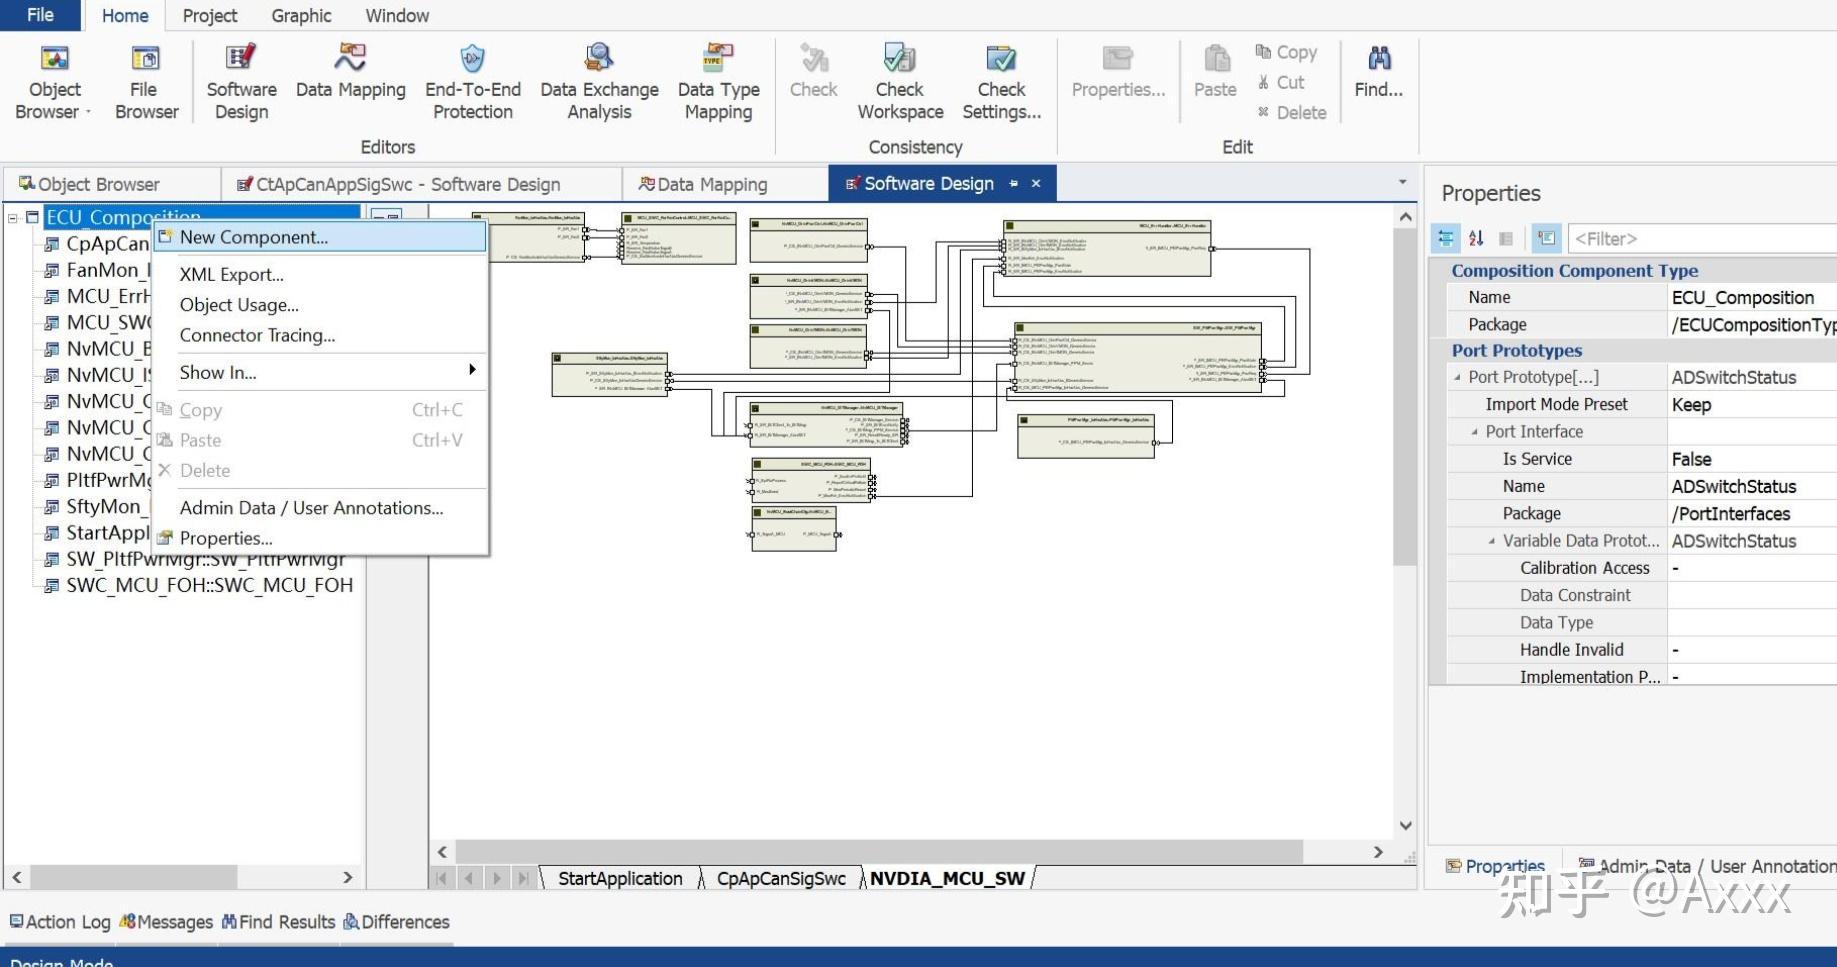Click the properties Filter input field

click(x=1702, y=238)
